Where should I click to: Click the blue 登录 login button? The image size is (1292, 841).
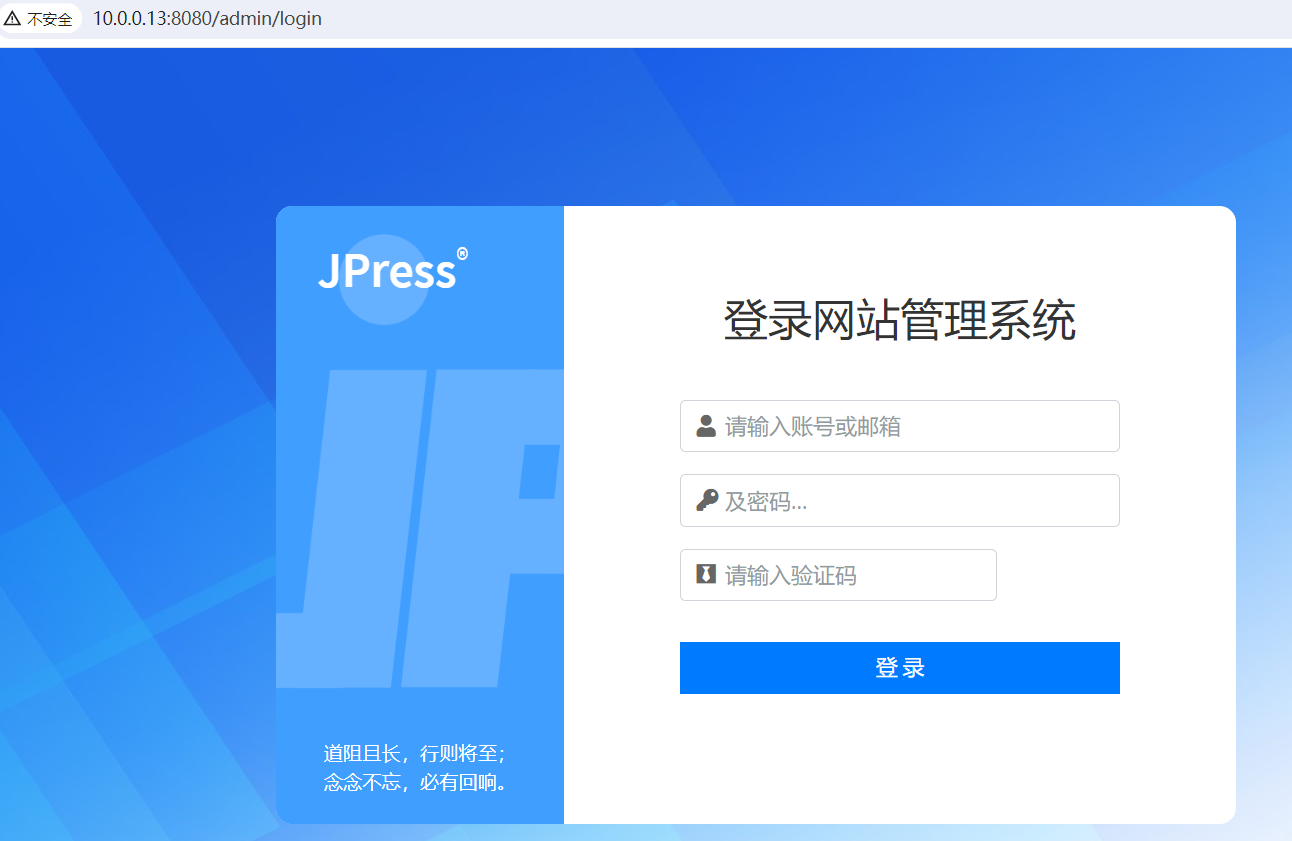coord(900,668)
